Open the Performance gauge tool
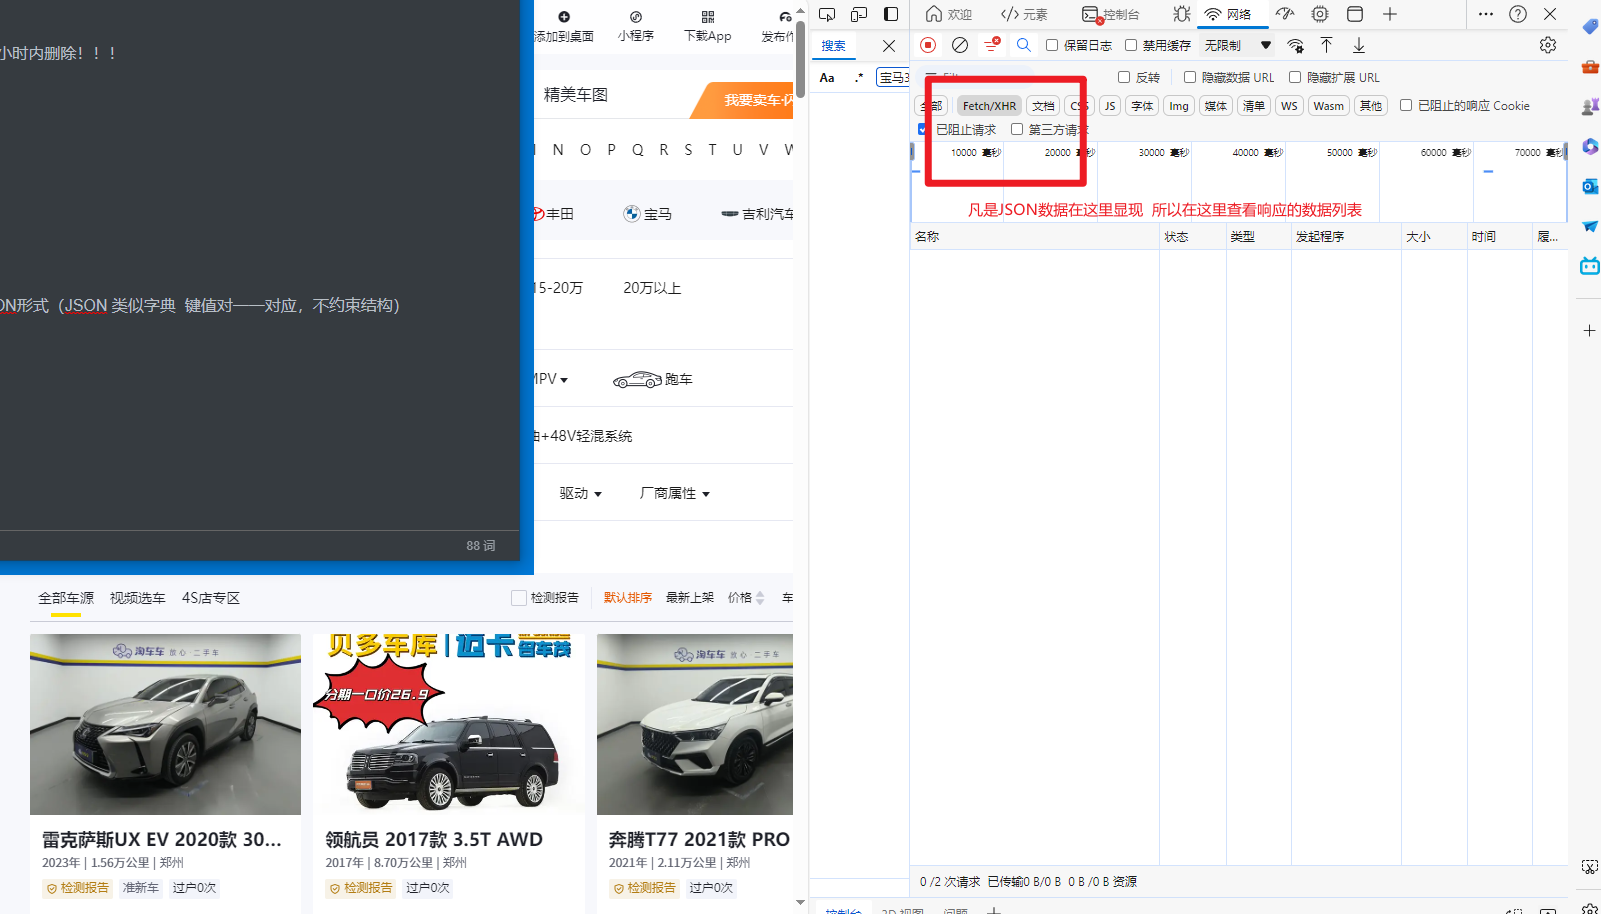The width and height of the screenshot is (1601, 914). coord(1285,14)
